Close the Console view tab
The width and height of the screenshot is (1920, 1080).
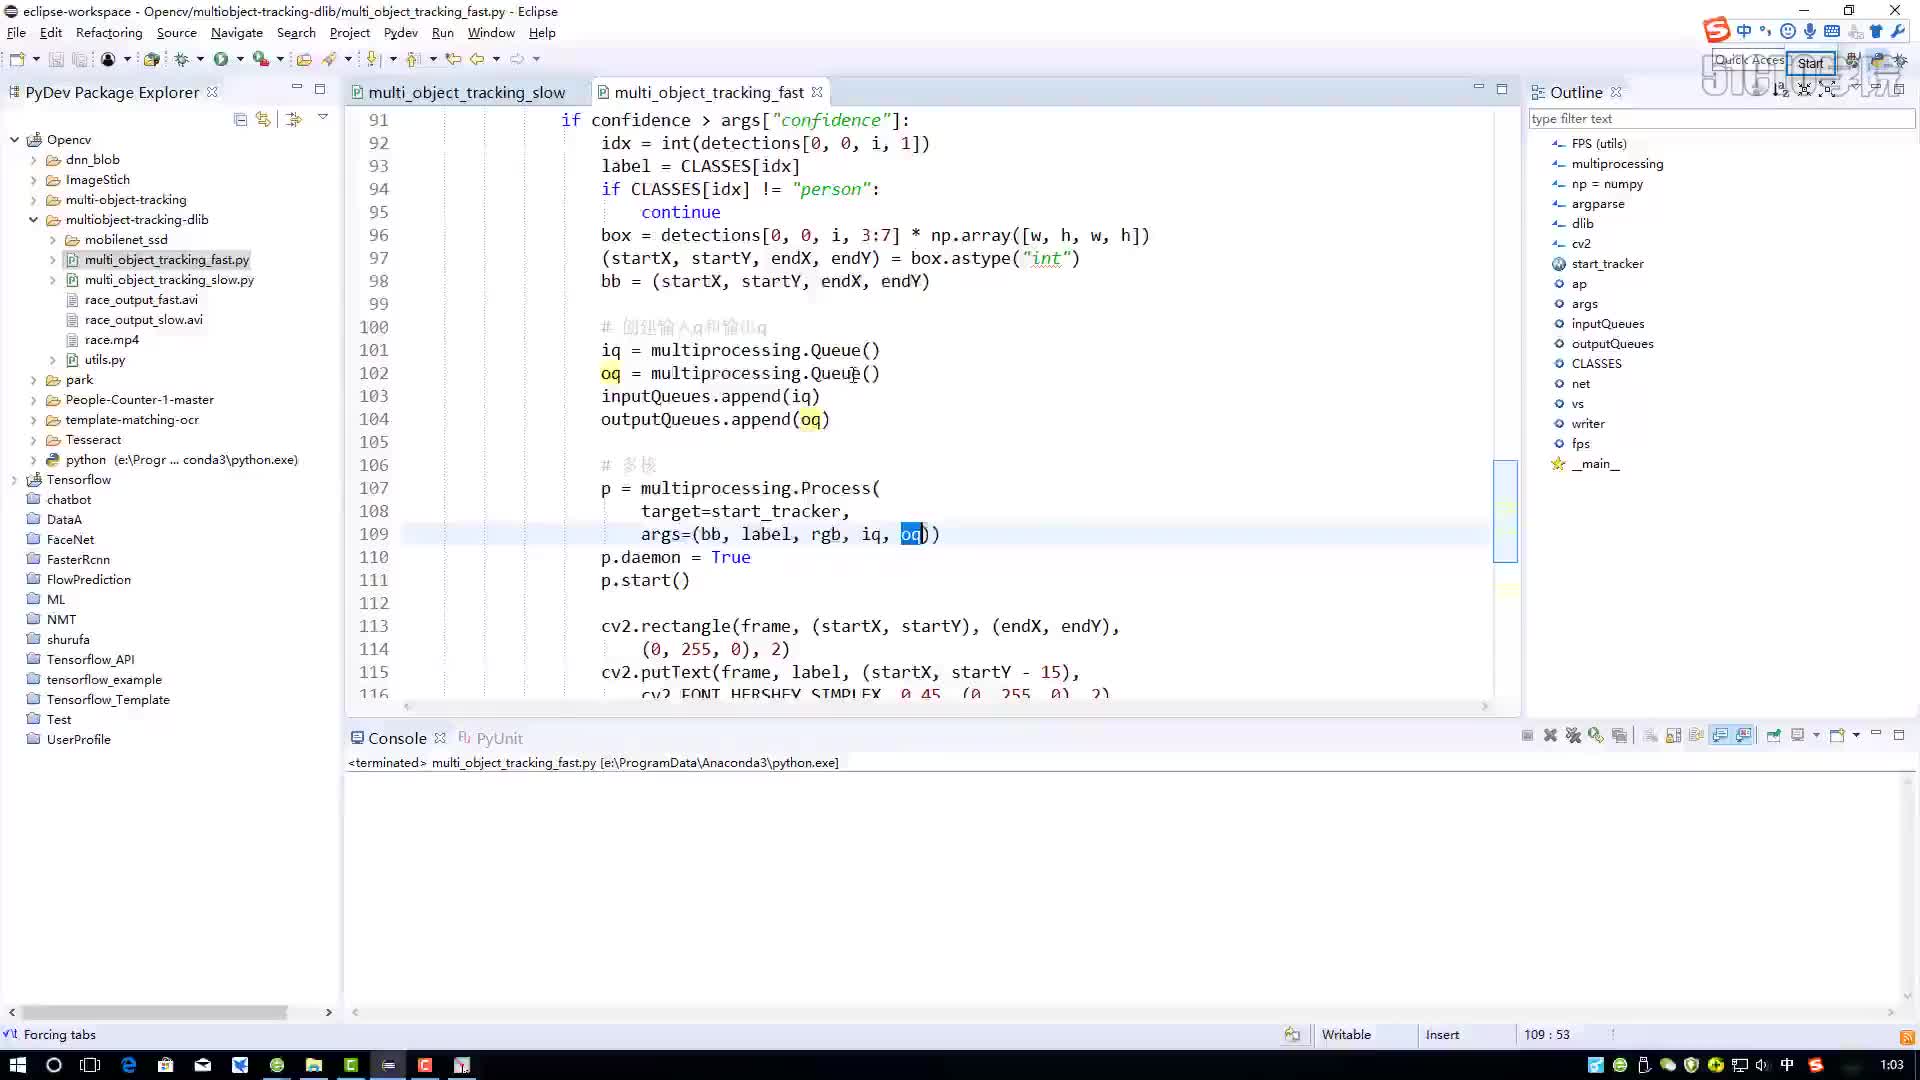[440, 738]
